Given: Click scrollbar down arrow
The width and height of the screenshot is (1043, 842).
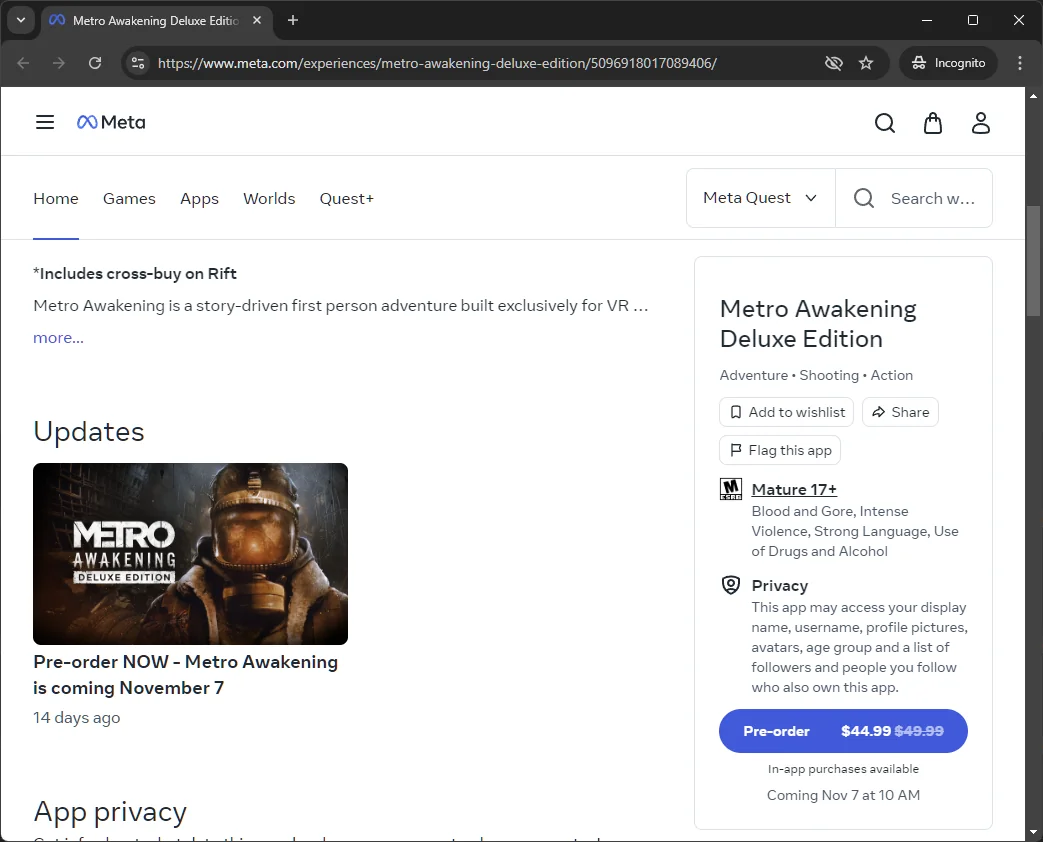Looking at the screenshot, I should (1033, 832).
